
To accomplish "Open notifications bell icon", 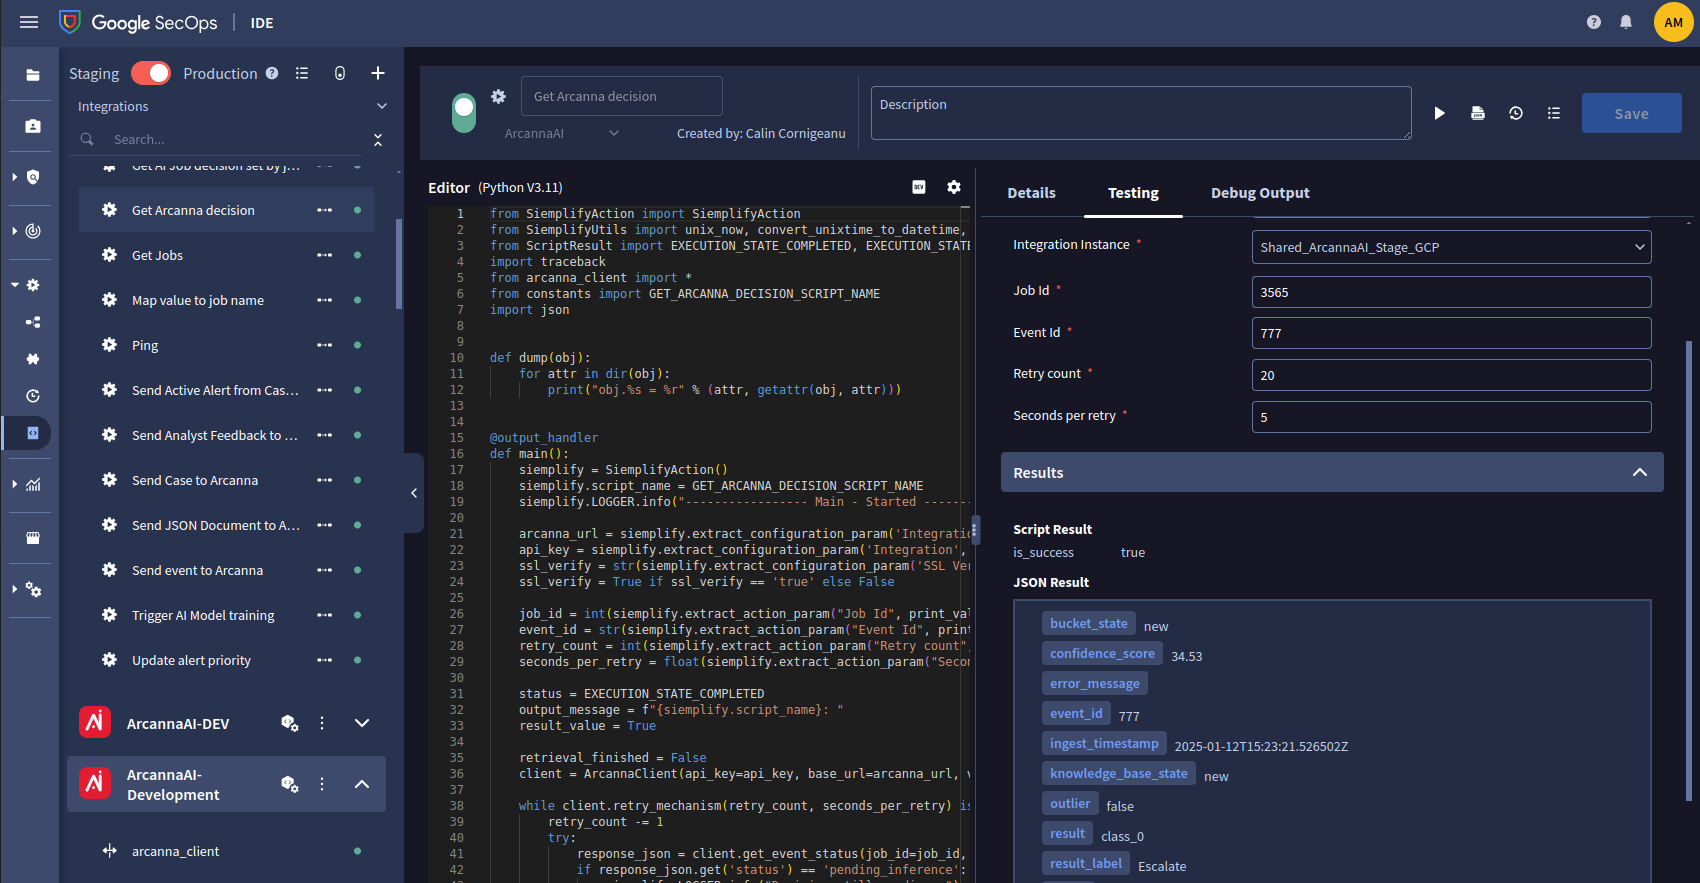I will pyautogui.click(x=1626, y=22).
